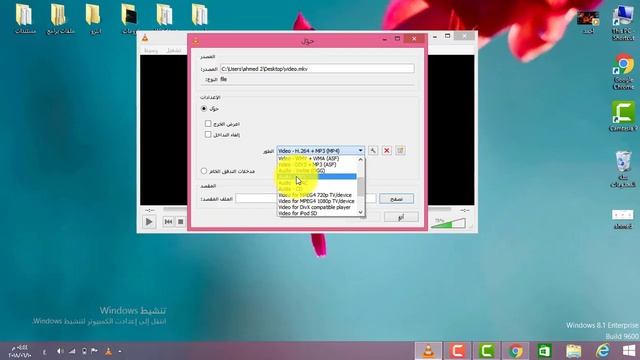The image size is (640, 360).
Task: Enable the display output checkbox
Action: tap(208, 123)
